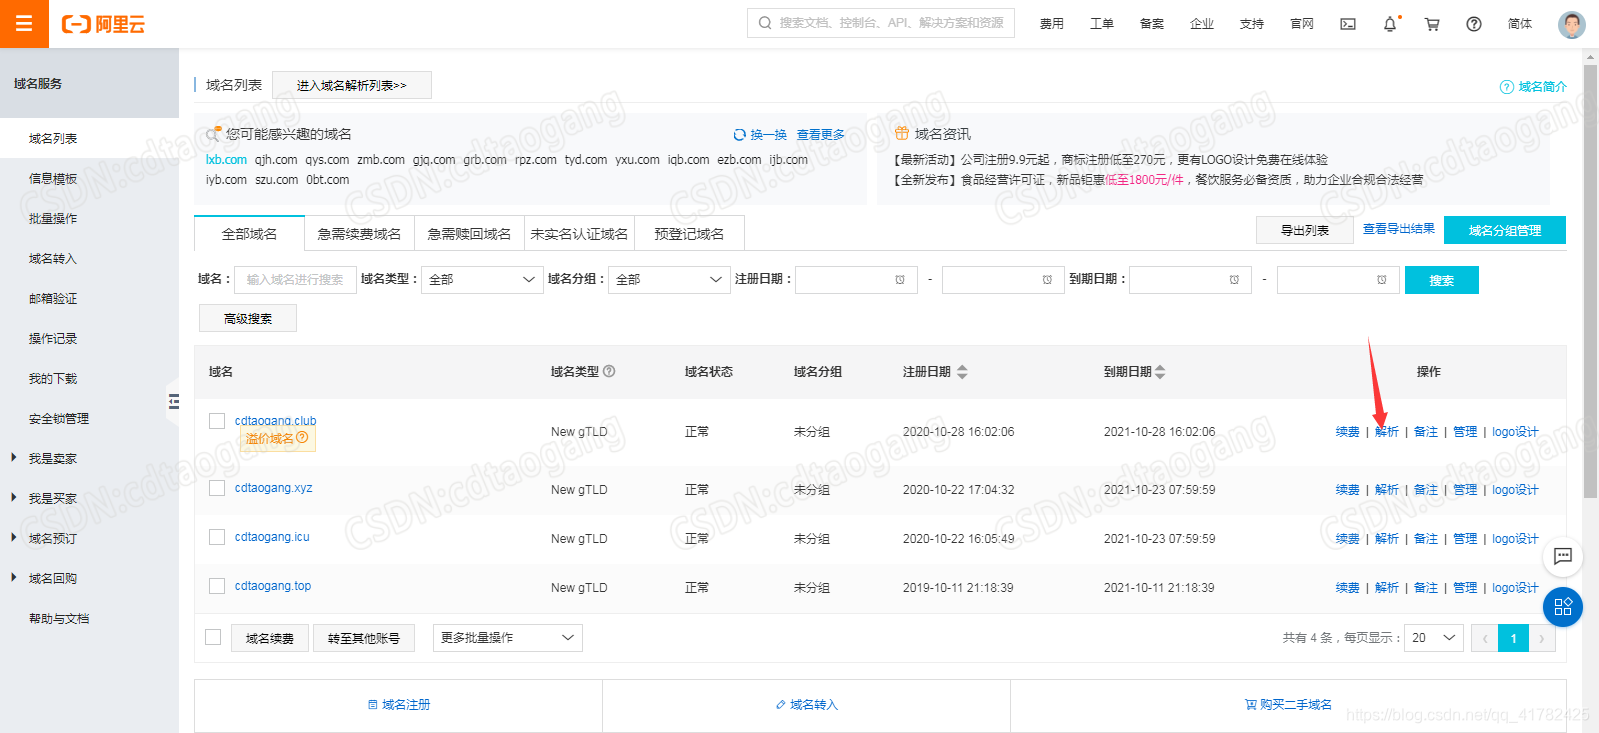Image resolution: width=1599 pixels, height=733 pixels.
Task: Open calendar for 注册日期 start date
Action: [x=900, y=280]
